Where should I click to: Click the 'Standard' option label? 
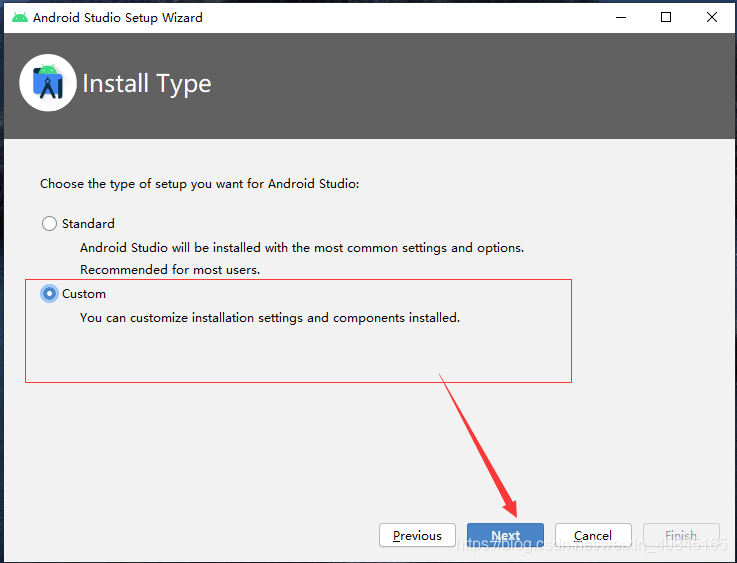(88, 224)
